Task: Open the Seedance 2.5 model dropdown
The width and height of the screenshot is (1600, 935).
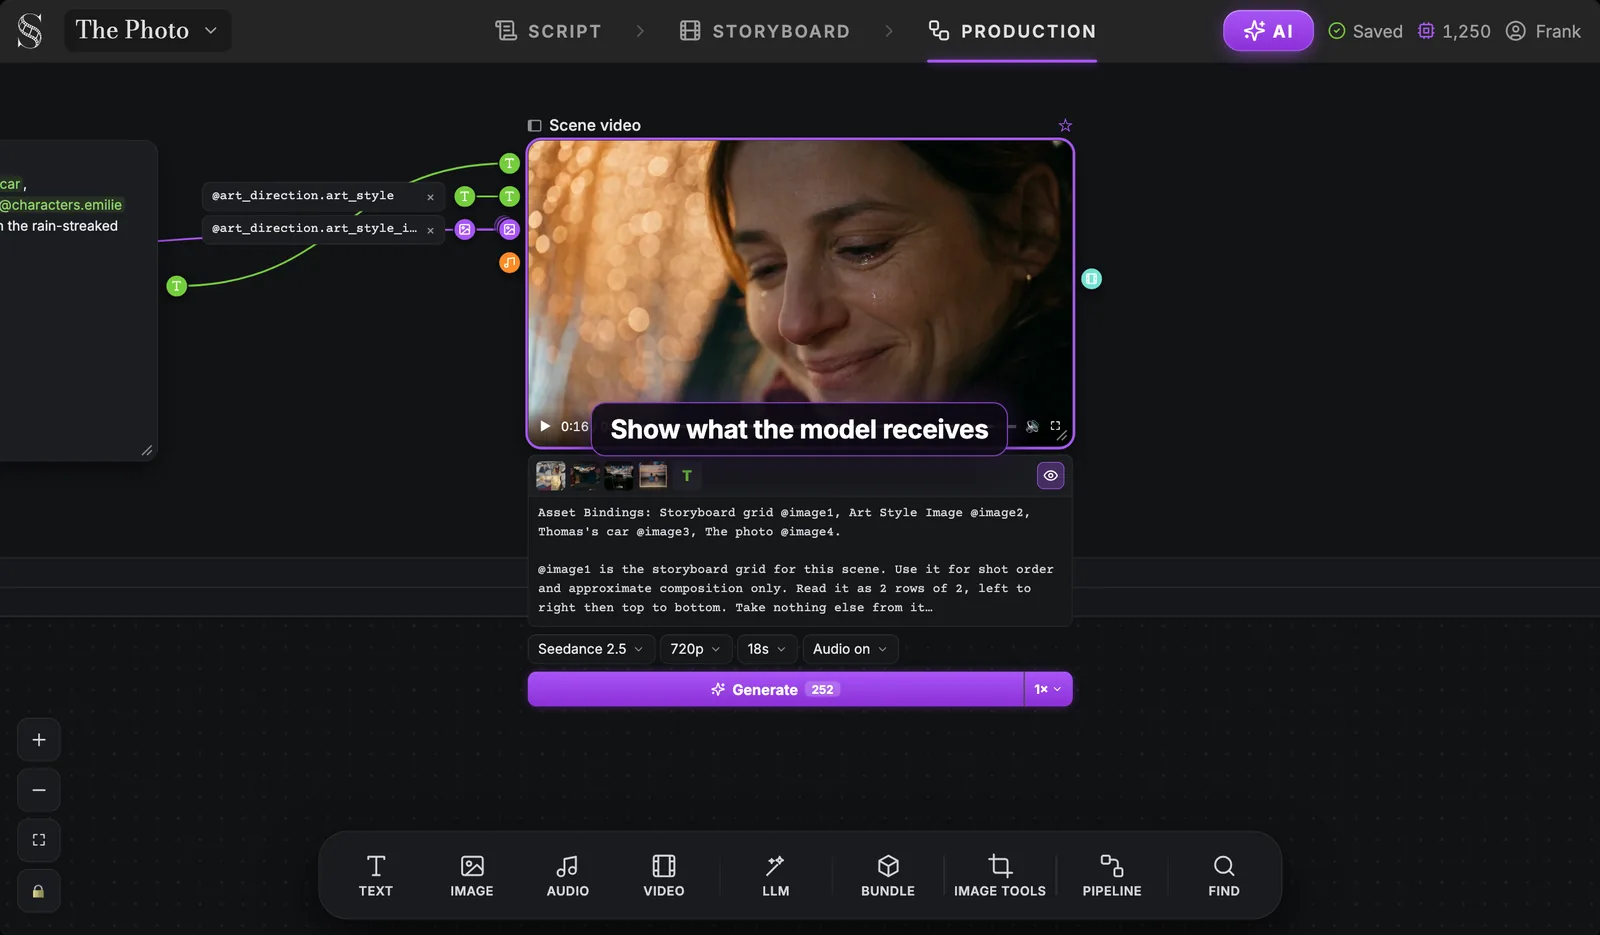Action: (591, 649)
